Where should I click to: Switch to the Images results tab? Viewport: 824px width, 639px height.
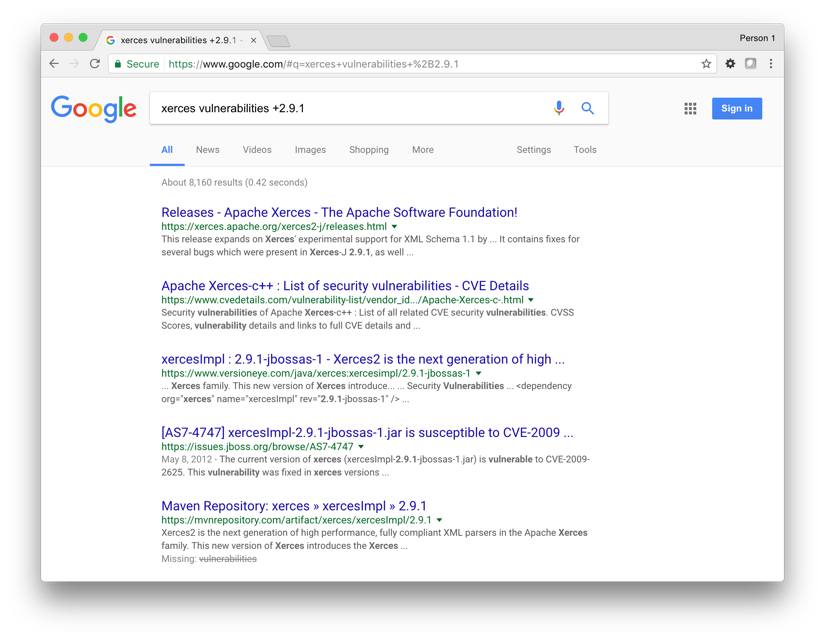[310, 150]
